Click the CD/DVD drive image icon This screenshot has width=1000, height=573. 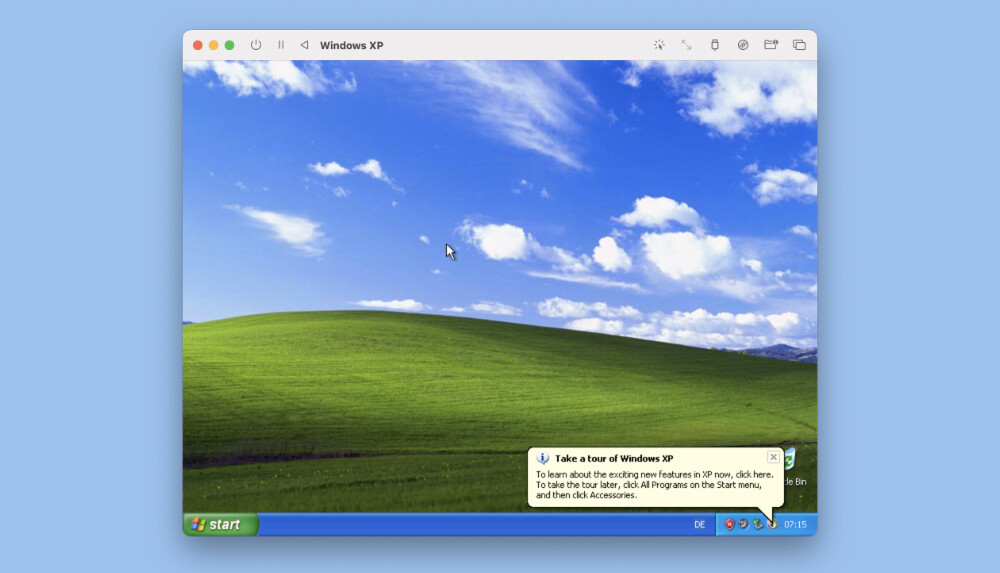743,45
